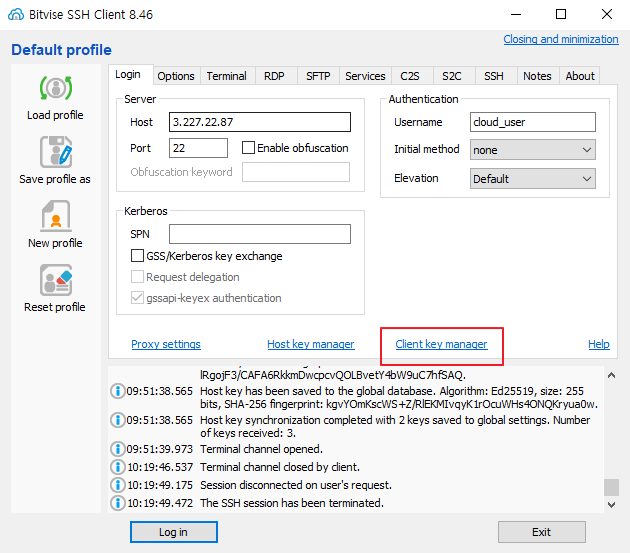Click the 'Default profile' heading
This screenshot has width=630, height=553.
(x=61, y=50)
